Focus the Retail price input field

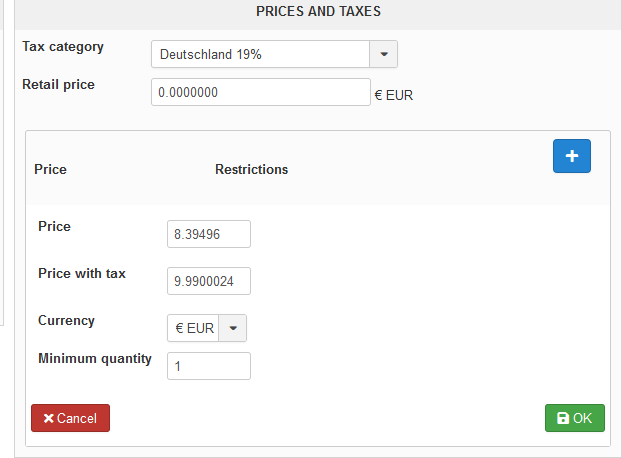coord(260,93)
